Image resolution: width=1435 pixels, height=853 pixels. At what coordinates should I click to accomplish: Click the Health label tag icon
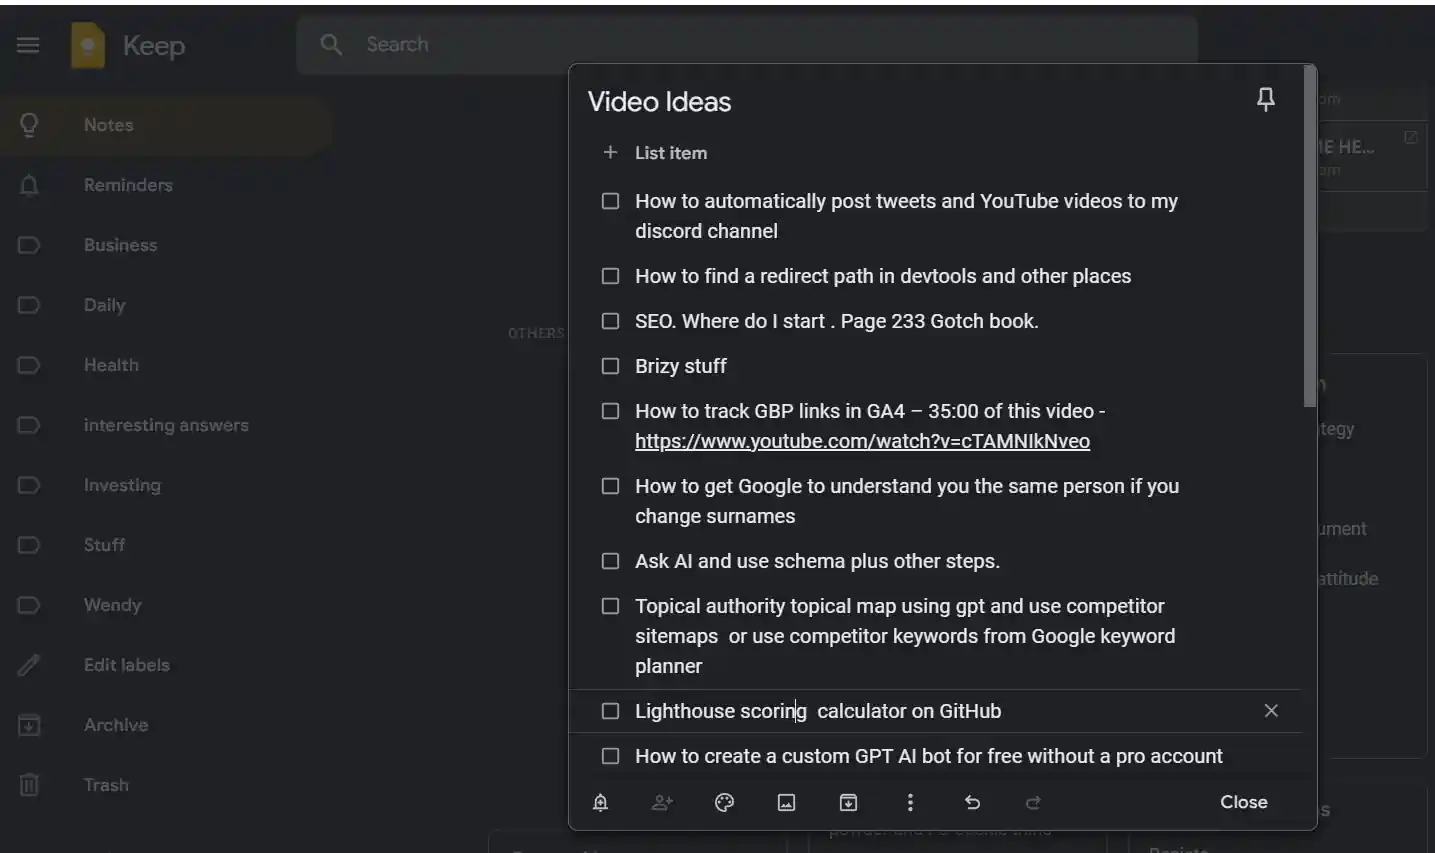[x=29, y=365]
